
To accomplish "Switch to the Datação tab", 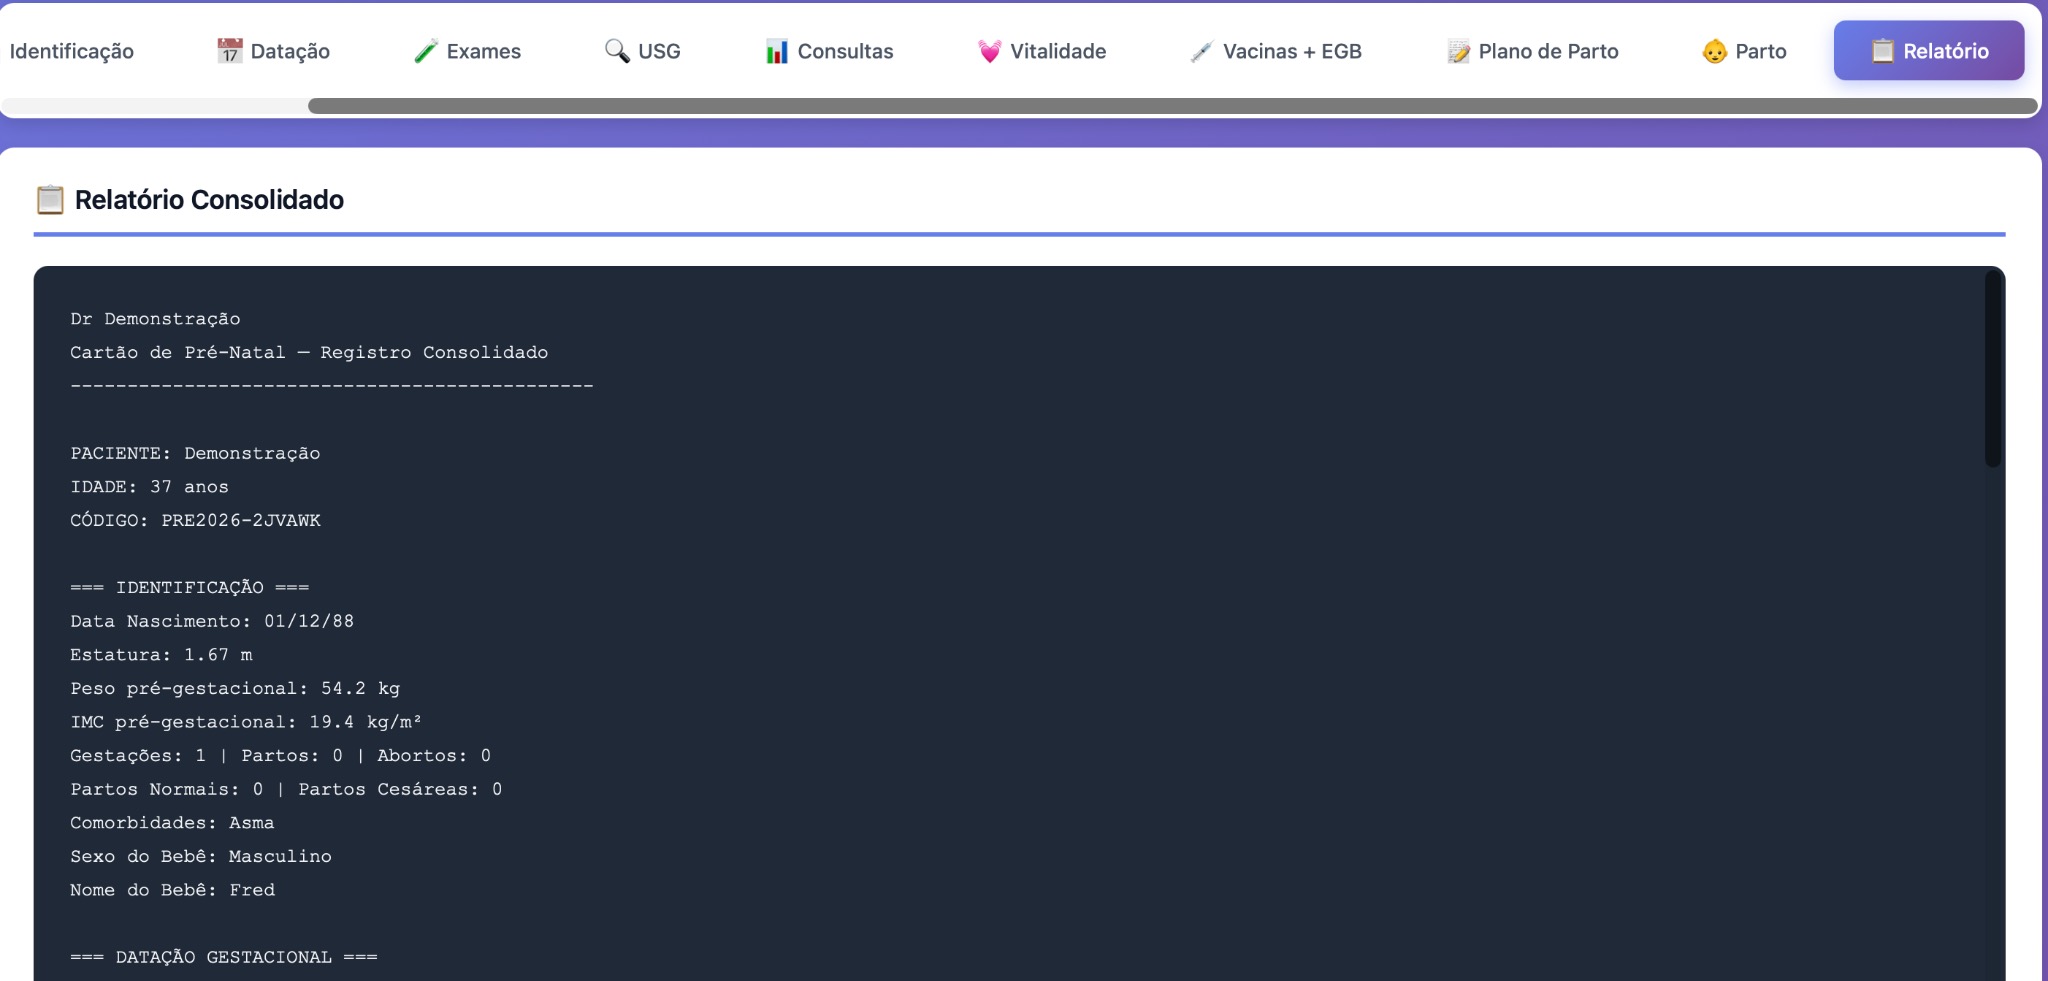I will 273,51.
